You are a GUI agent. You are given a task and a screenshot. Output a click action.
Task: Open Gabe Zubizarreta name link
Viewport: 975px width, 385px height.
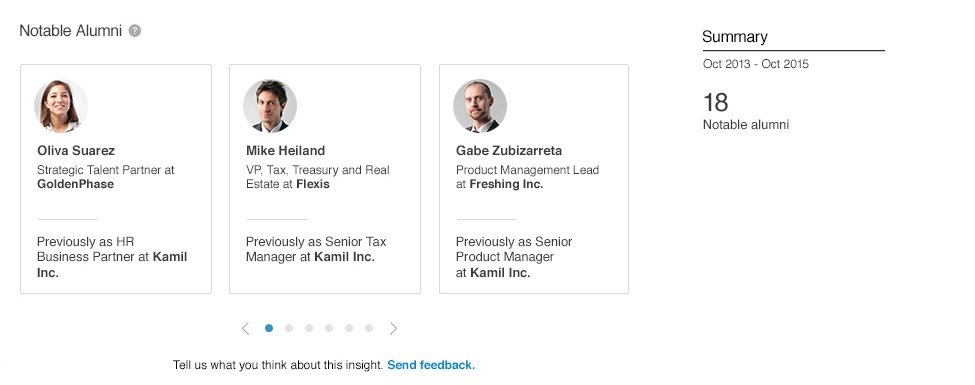coord(509,151)
